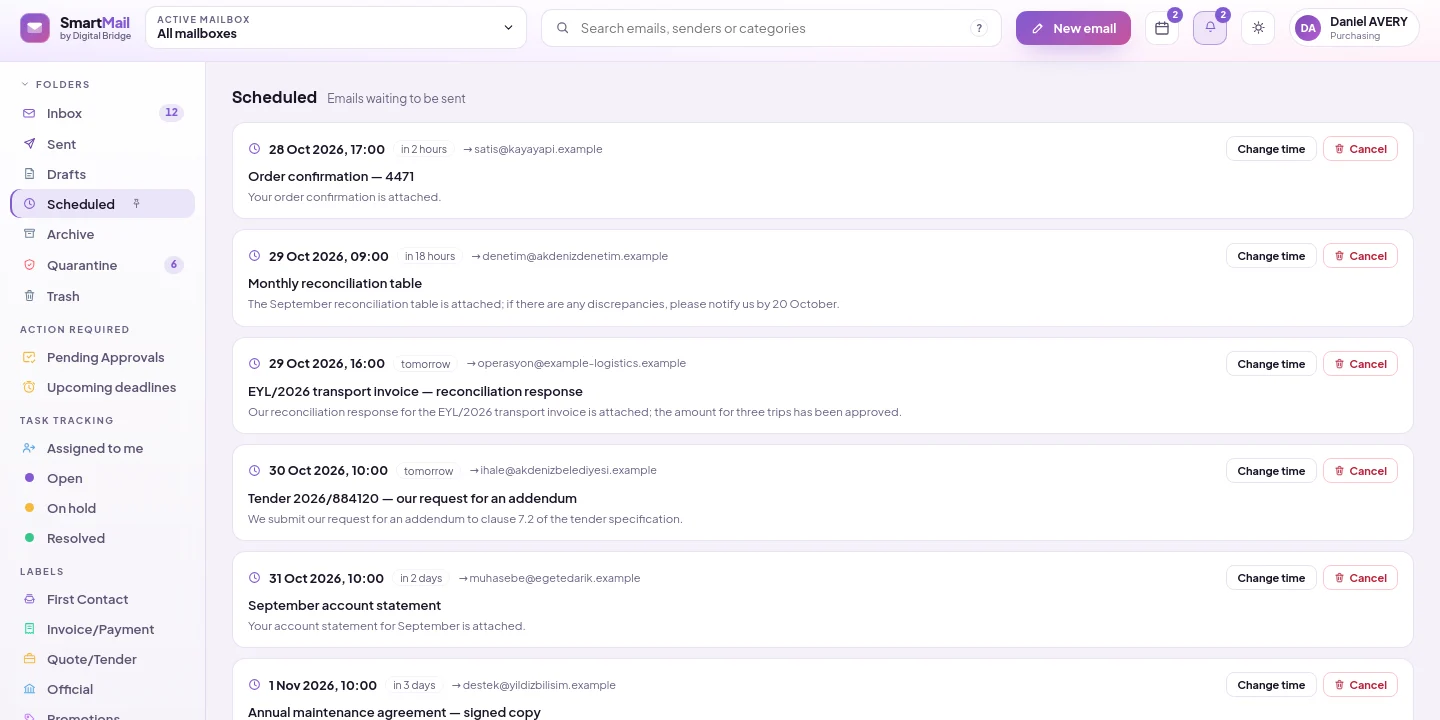
Task: Click the Official building icon
Action: [x=29, y=689]
